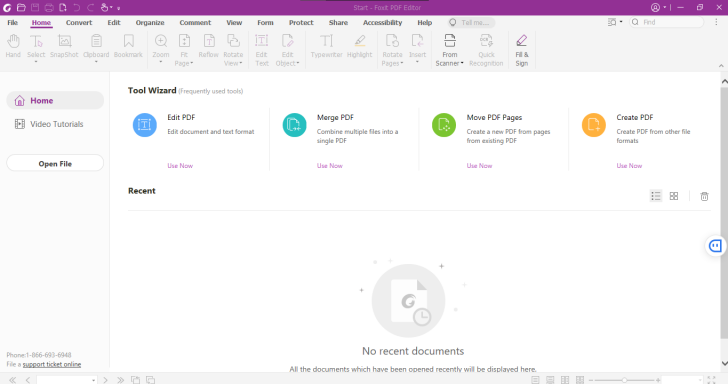Click Use Now under Move PDF Pages

(x=479, y=166)
